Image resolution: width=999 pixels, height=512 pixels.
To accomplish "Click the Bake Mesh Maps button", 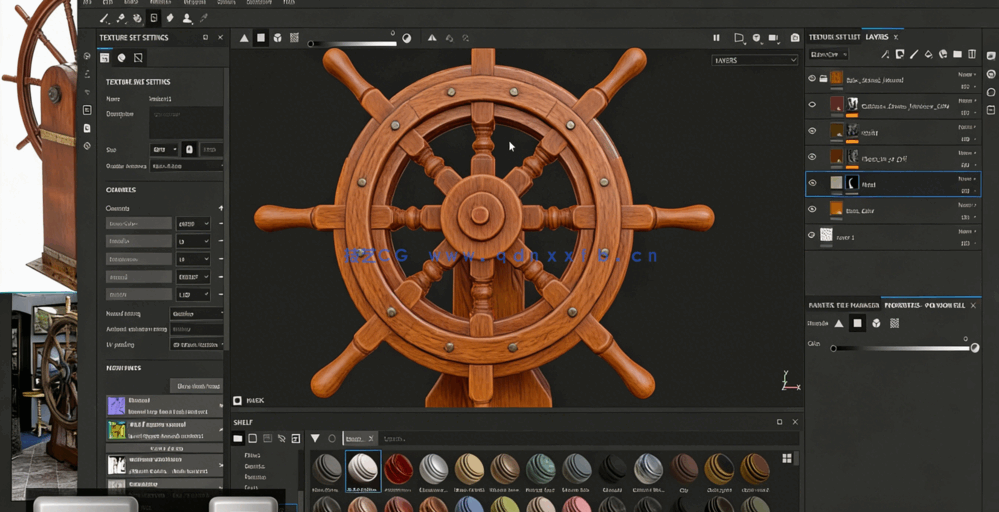I will [198, 386].
